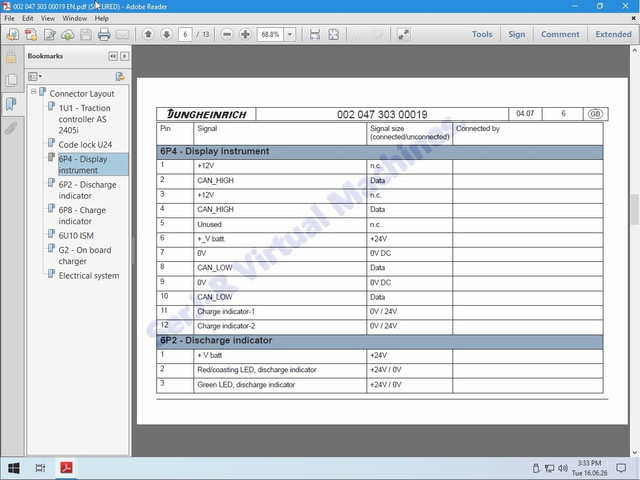Viewport: 640px width, 480px height.
Task: Click the highlight text icon
Action: (x=377, y=34)
